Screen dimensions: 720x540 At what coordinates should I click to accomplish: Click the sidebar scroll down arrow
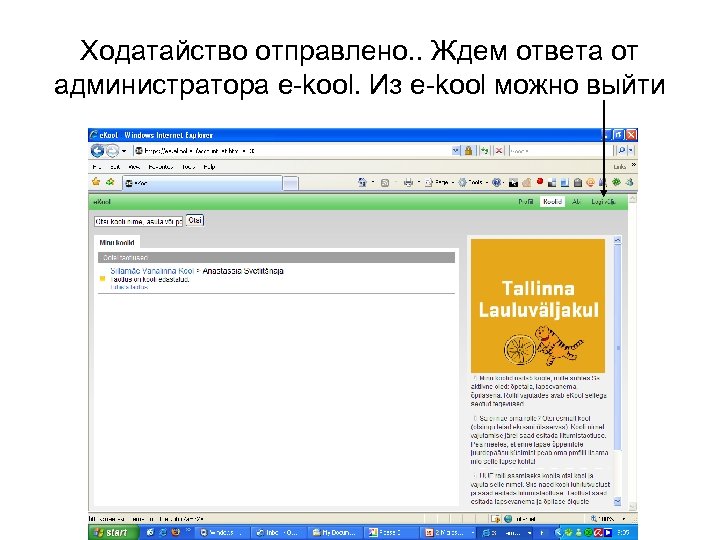click(x=618, y=501)
